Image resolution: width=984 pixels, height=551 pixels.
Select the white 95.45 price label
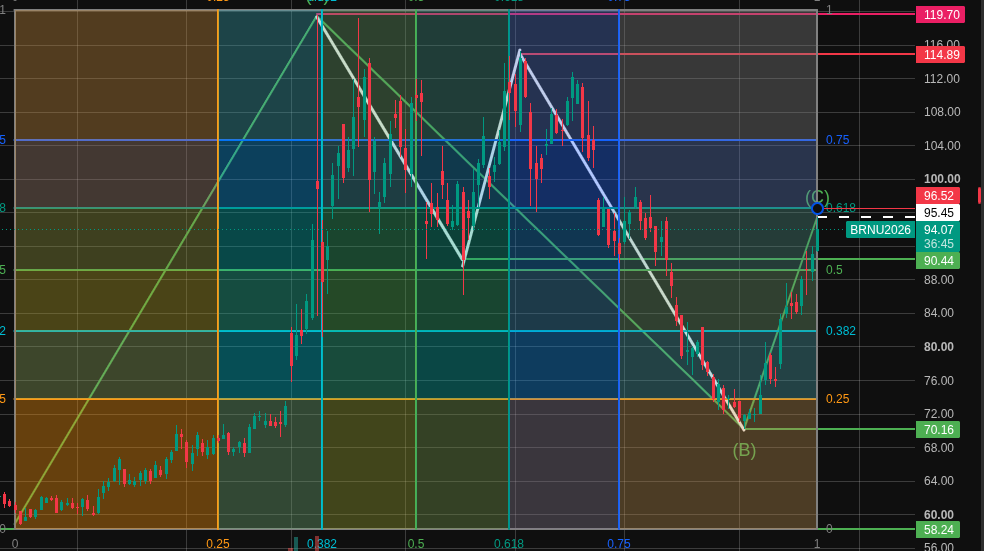coord(938,213)
